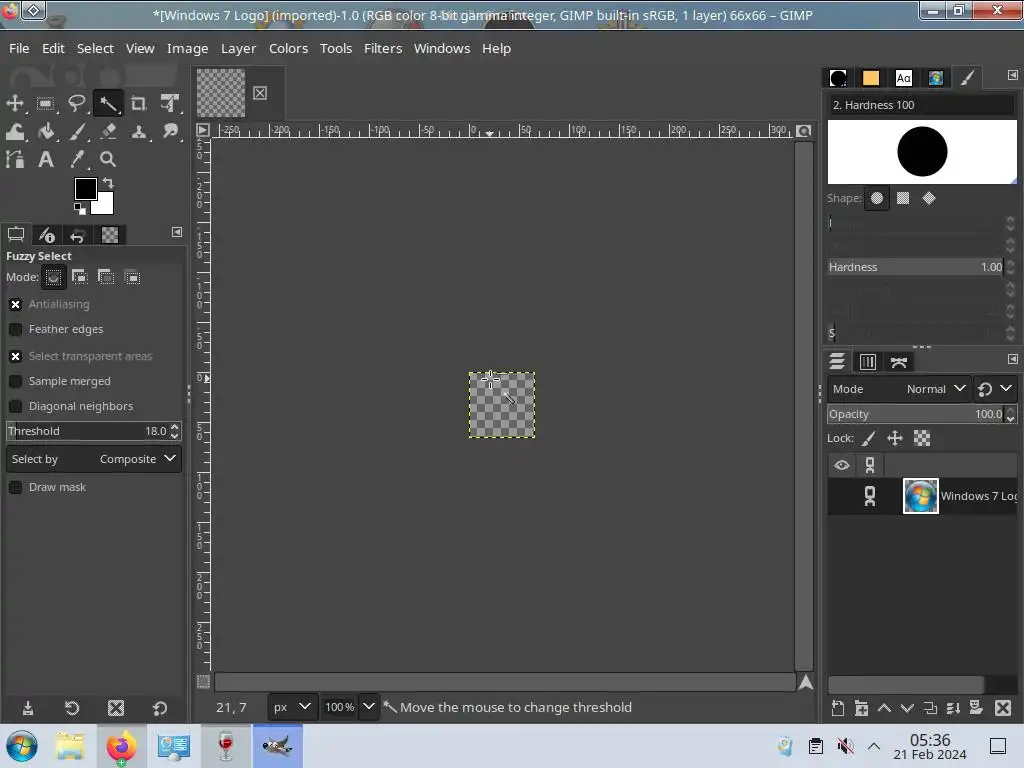Viewport: 1024px width, 768px height.
Task: Open the Colors menu
Action: 289,48
